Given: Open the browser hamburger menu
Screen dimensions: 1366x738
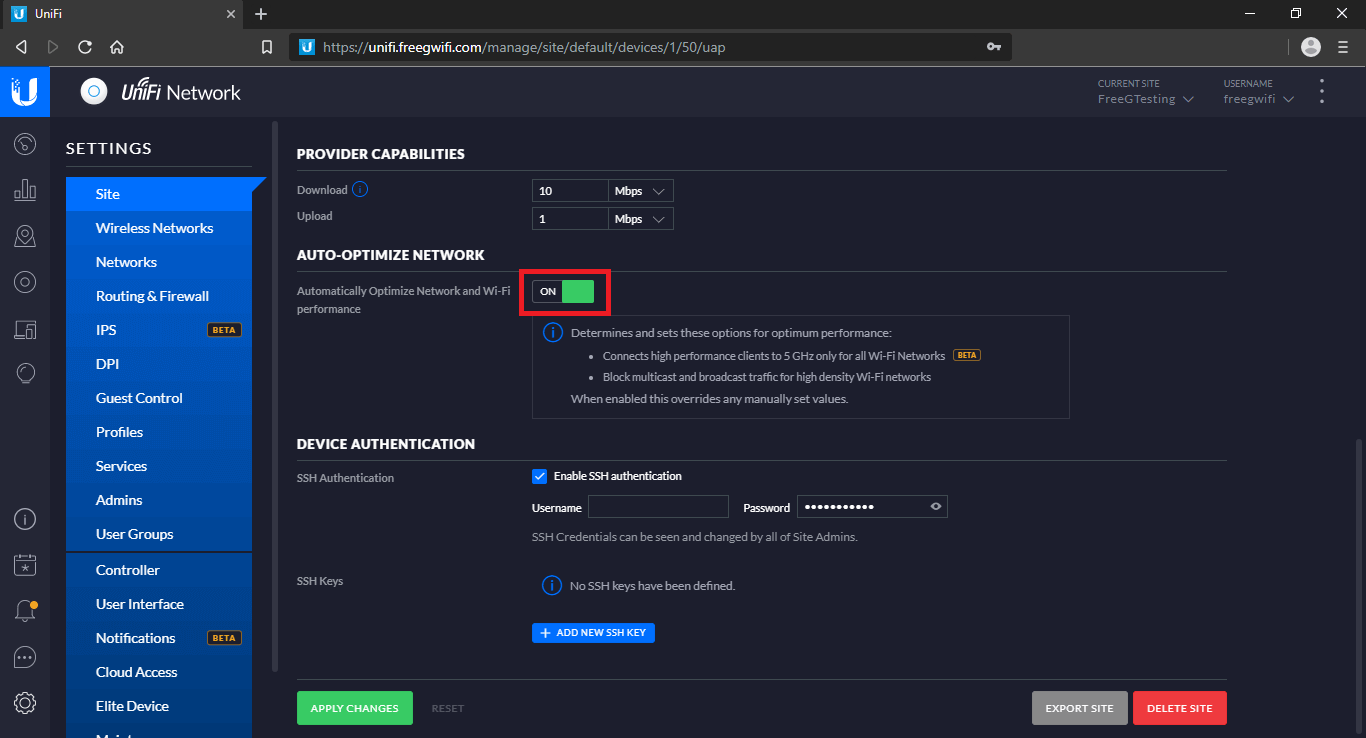Looking at the screenshot, I should (1342, 47).
